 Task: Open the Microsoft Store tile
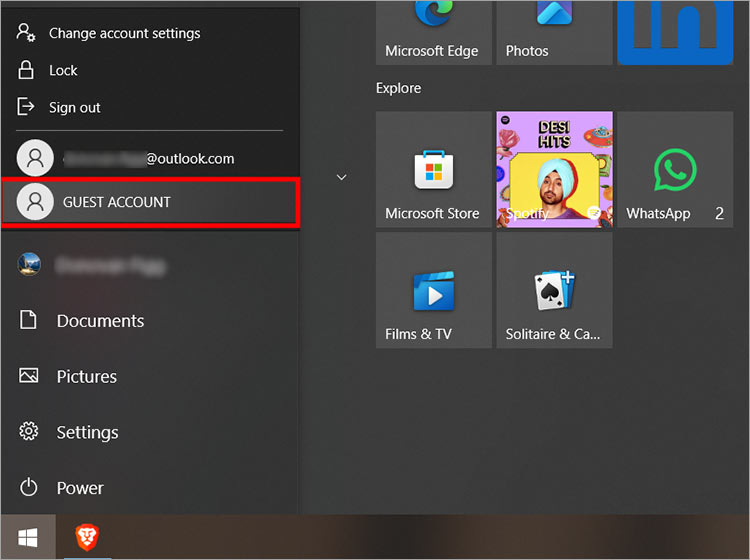(434, 169)
